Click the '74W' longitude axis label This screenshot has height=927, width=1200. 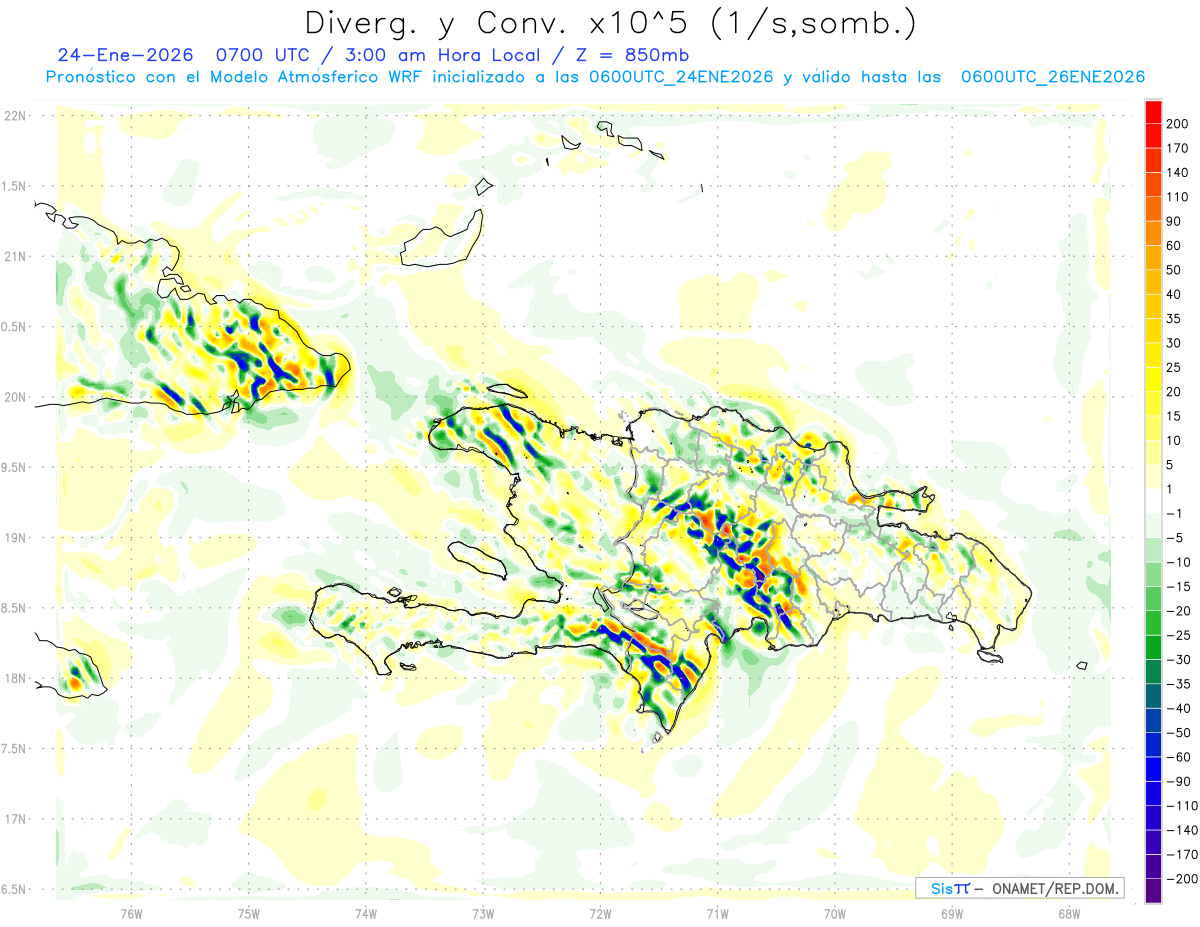pos(366,914)
